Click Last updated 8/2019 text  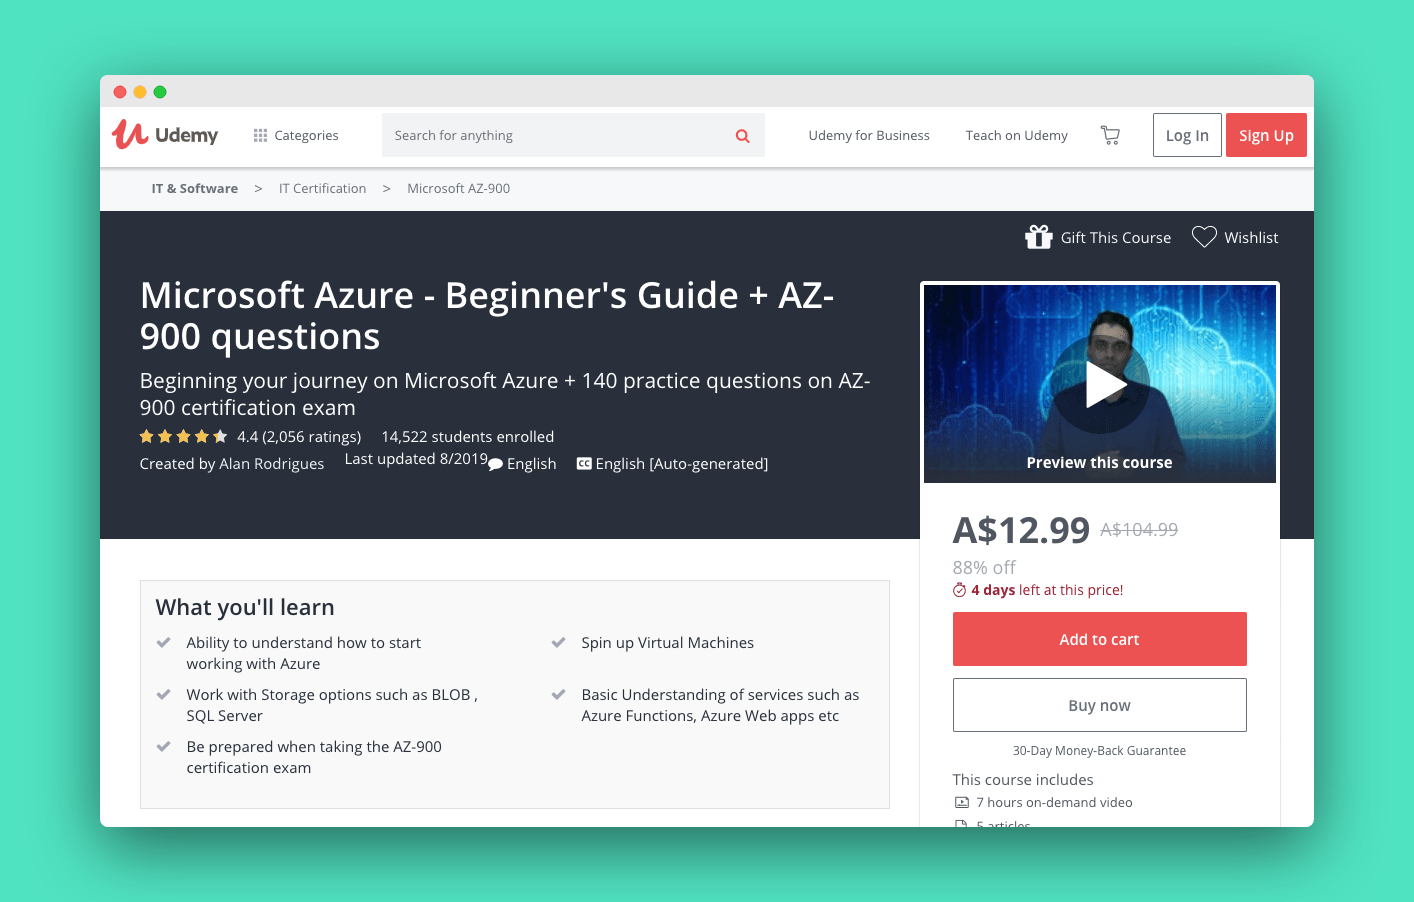[x=416, y=459]
